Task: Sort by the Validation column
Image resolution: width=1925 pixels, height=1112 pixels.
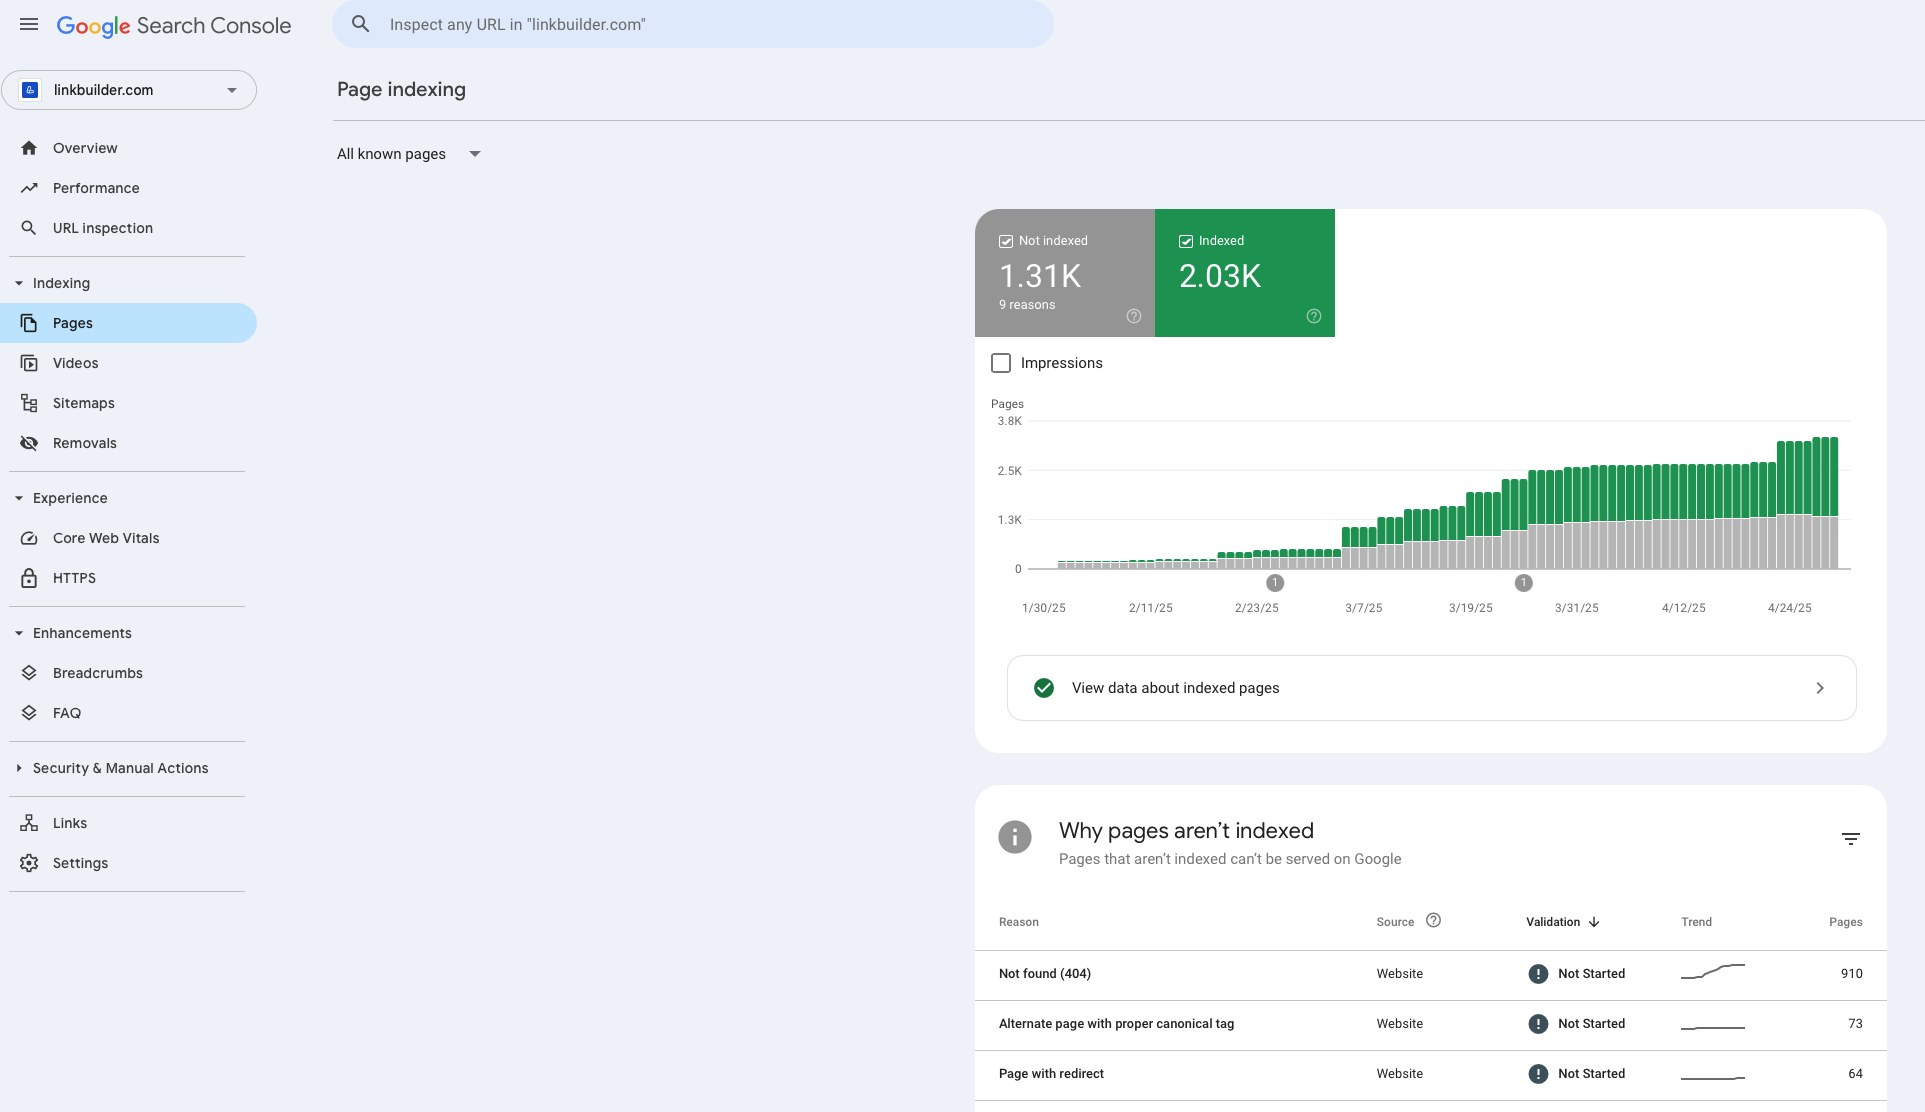Action: tap(1562, 922)
